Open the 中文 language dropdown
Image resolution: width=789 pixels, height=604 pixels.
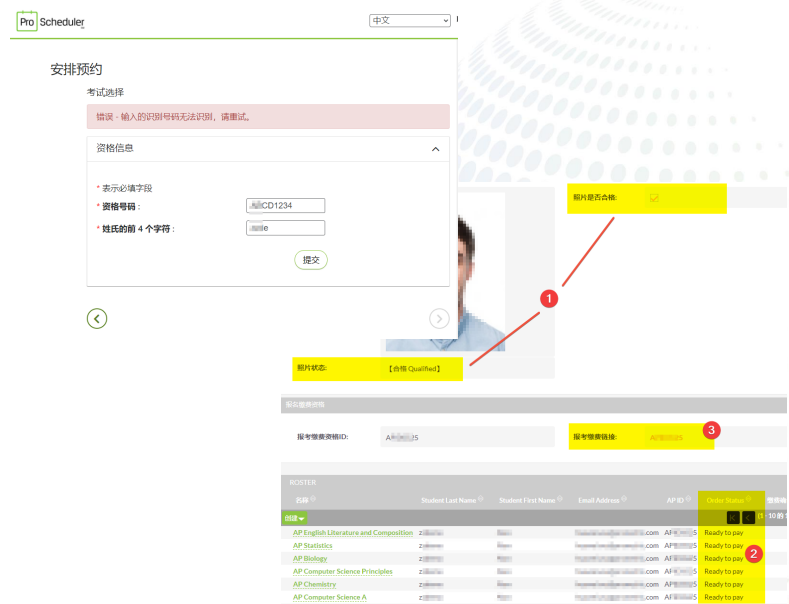[x=410, y=21]
